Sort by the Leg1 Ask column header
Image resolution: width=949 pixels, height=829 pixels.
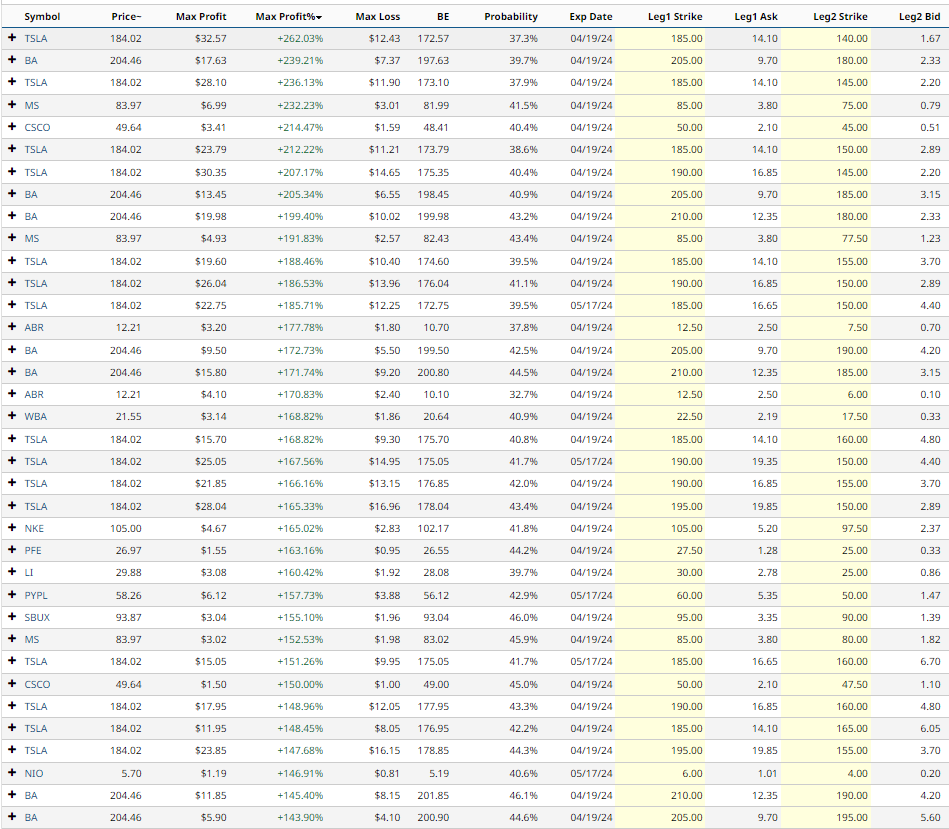pyautogui.click(x=756, y=16)
